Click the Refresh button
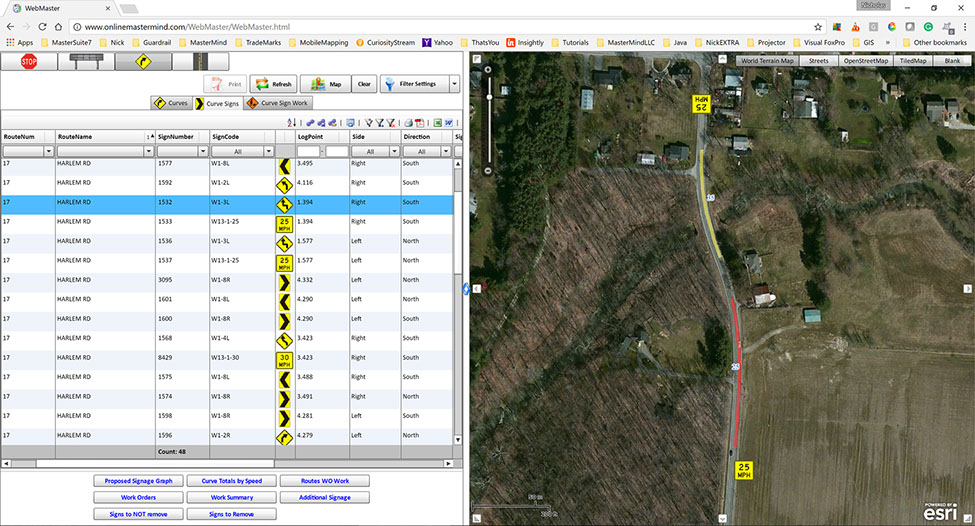Viewport: 975px width, 526px height. coord(272,84)
